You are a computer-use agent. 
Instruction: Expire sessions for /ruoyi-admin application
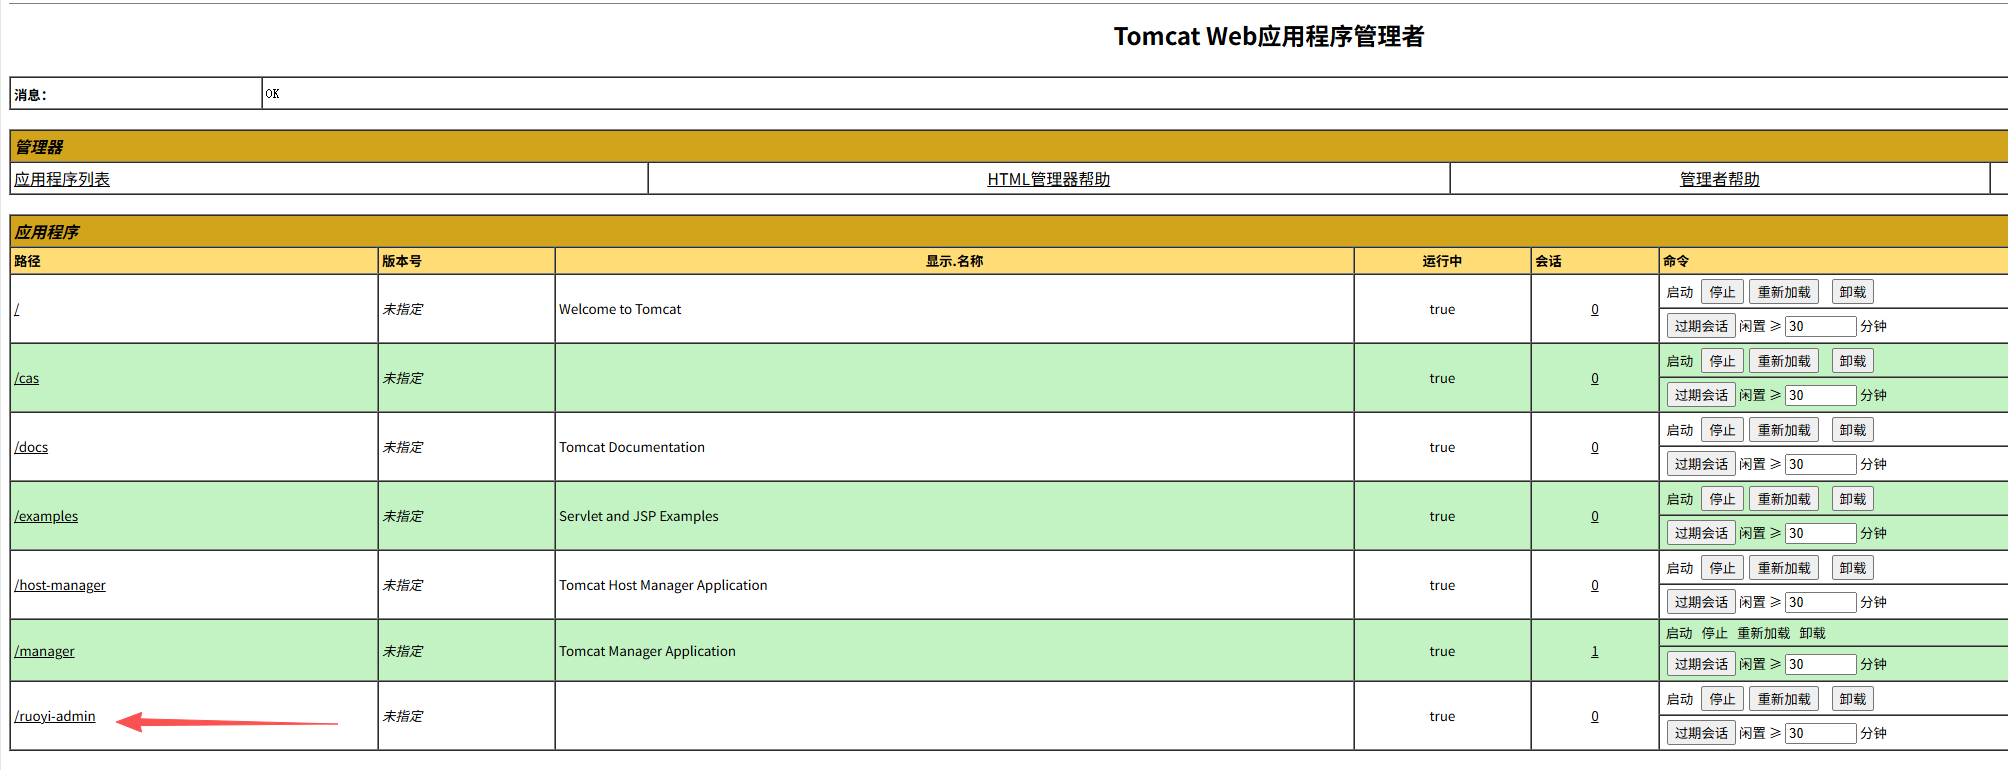pyautogui.click(x=1701, y=733)
